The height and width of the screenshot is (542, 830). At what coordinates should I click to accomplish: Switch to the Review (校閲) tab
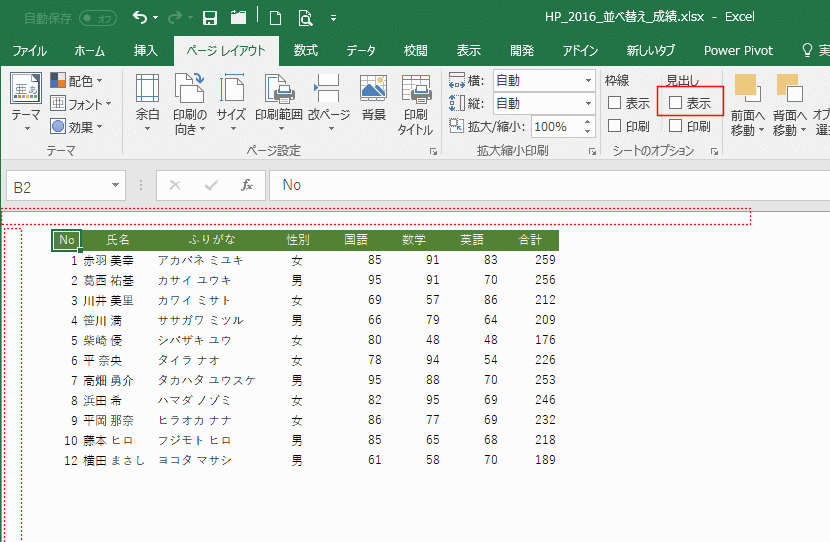click(416, 51)
